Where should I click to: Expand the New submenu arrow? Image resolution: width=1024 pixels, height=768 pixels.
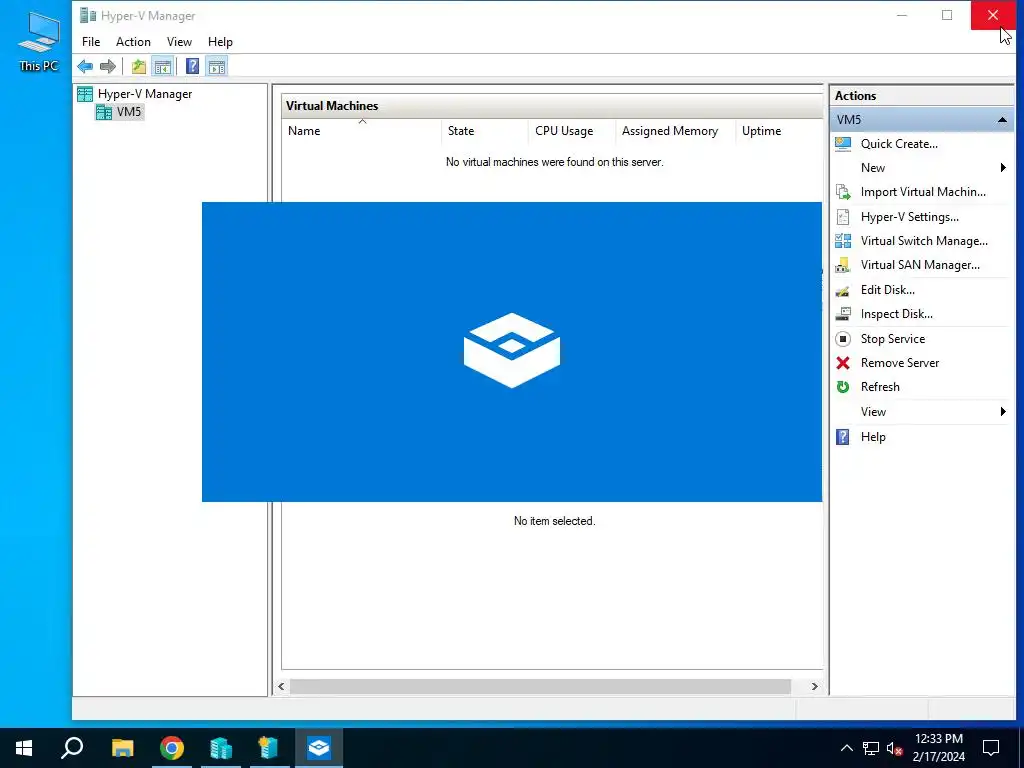coord(1003,168)
